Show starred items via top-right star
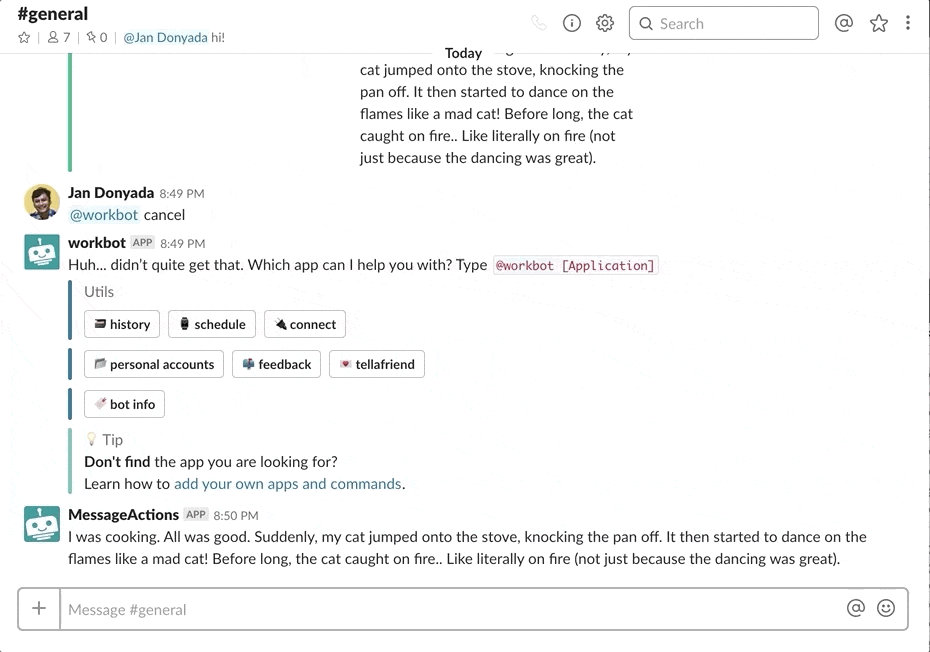The height and width of the screenshot is (652, 930). pyautogui.click(x=878, y=22)
